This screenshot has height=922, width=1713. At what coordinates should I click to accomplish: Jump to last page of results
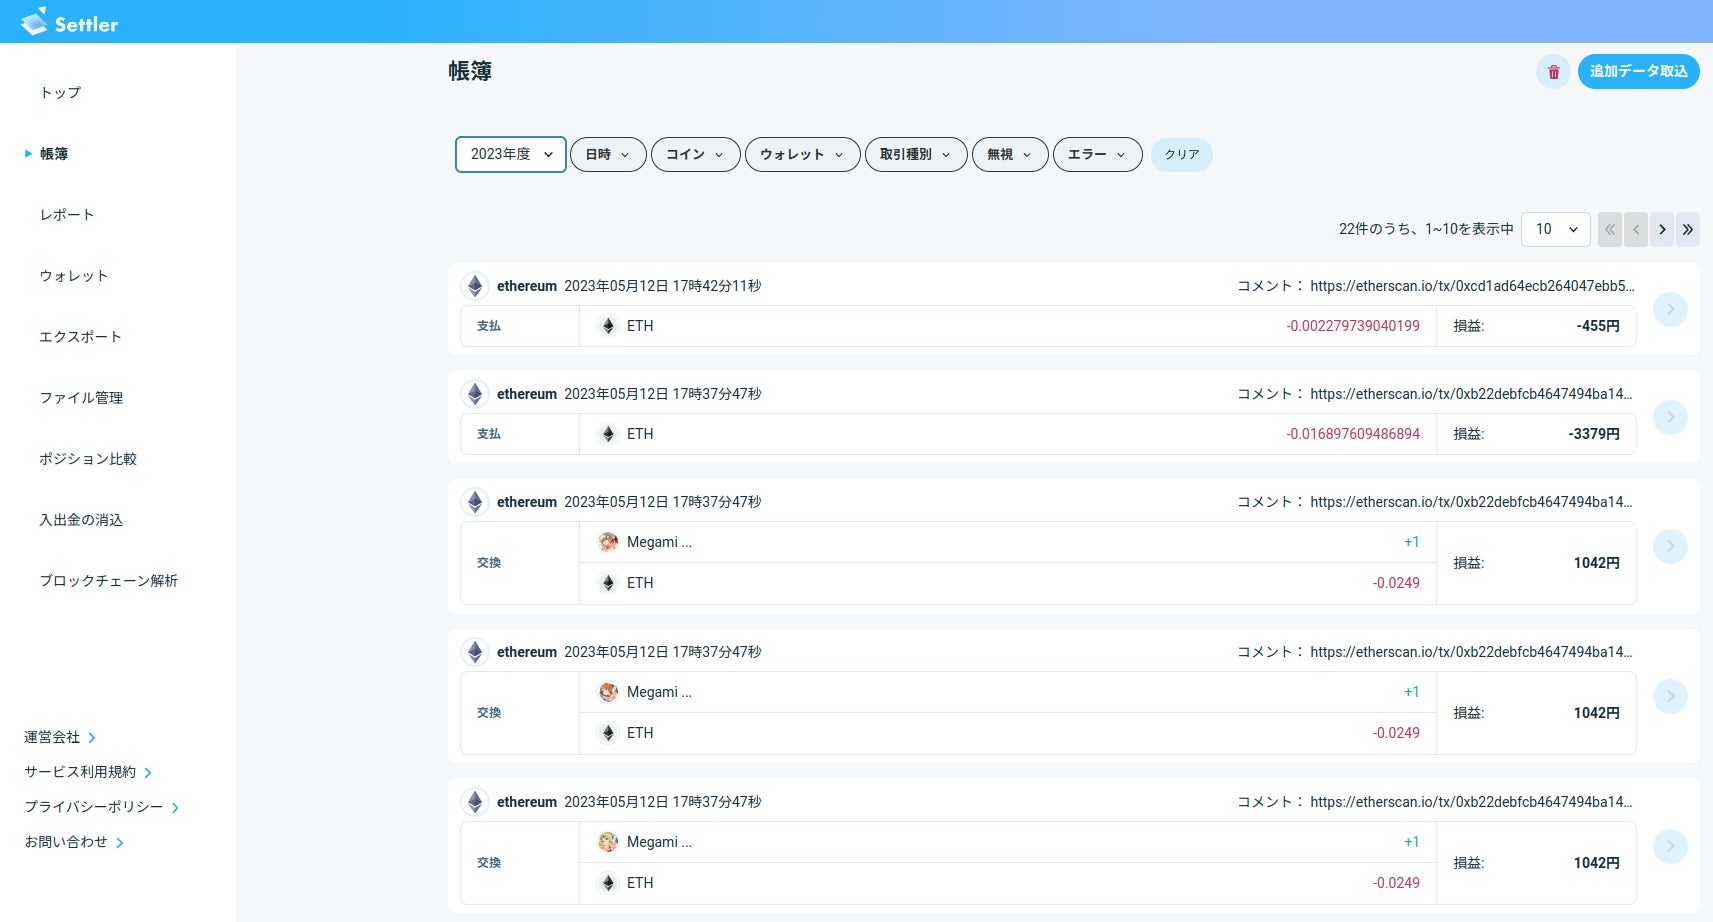(1688, 229)
